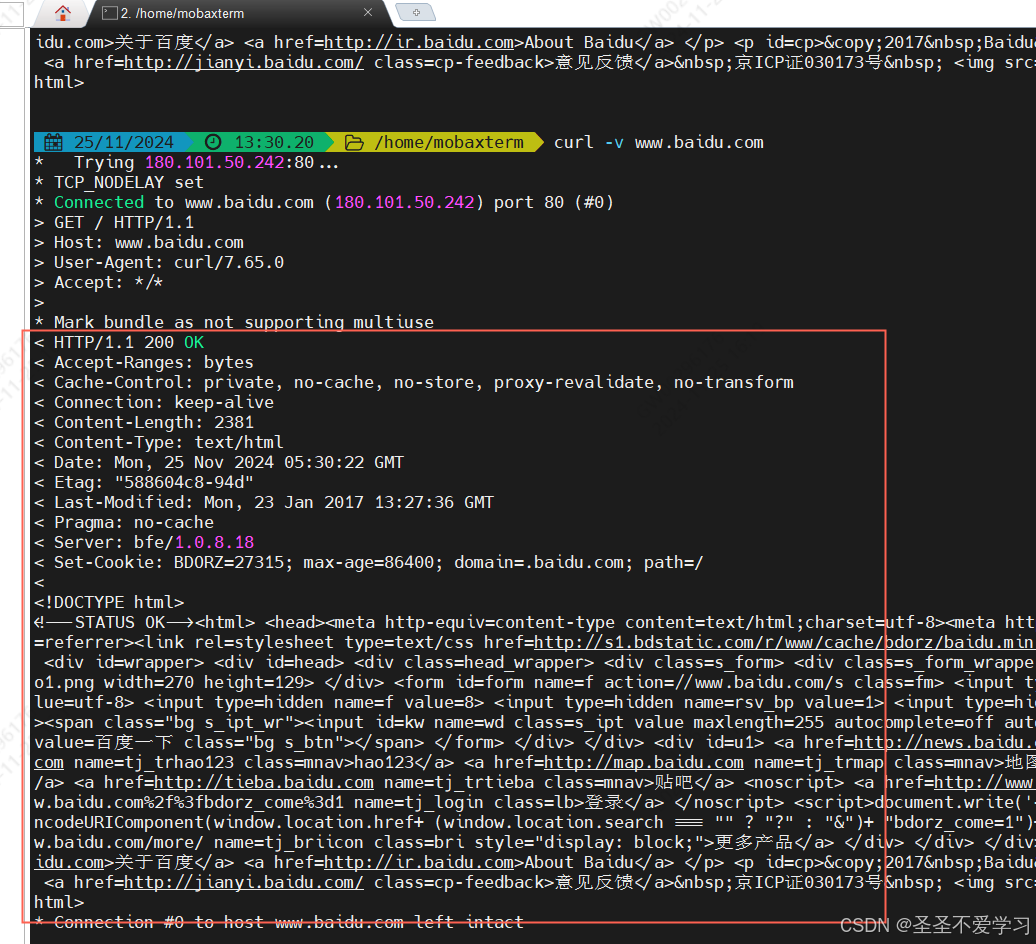Click the TCP_NODELAY set line
Screen dimensions: 1036x944
coord(129,182)
